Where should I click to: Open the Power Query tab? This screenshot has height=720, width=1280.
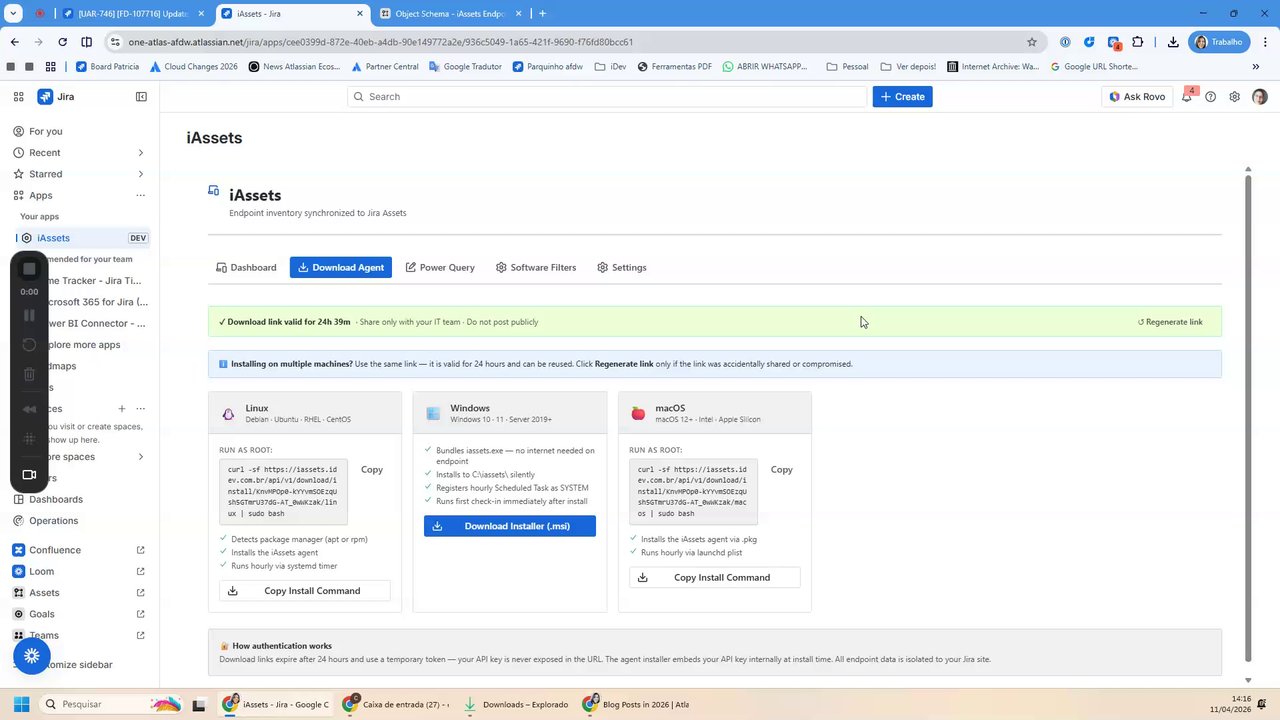pos(440,268)
